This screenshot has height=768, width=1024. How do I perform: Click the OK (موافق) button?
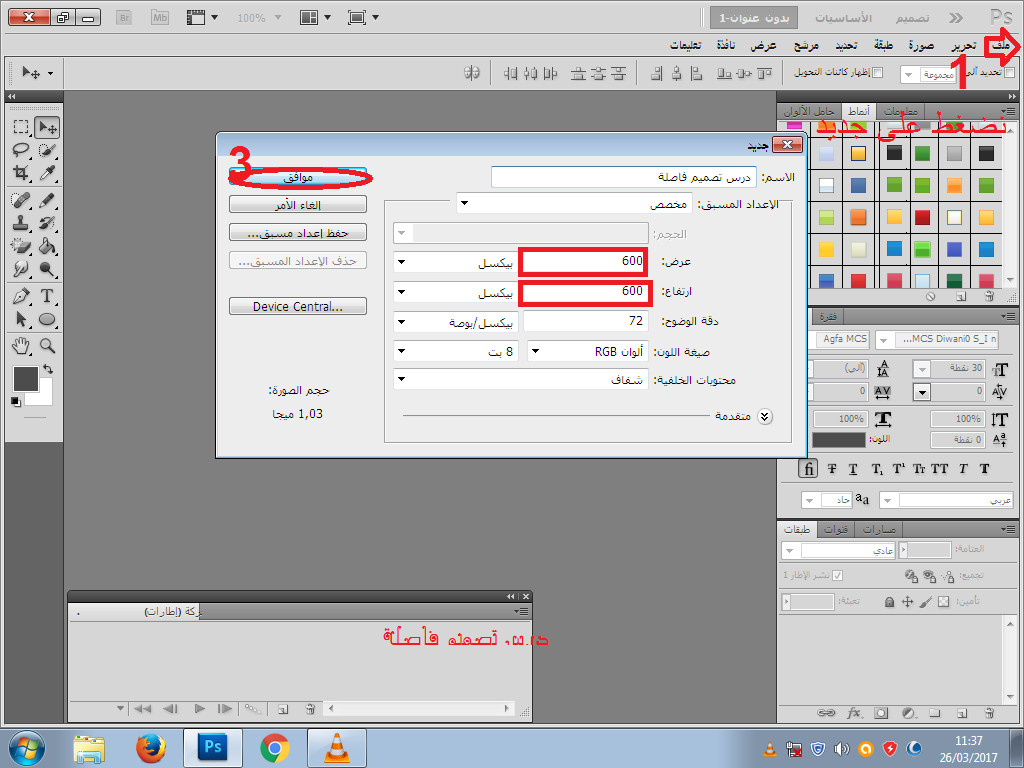pos(298,177)
